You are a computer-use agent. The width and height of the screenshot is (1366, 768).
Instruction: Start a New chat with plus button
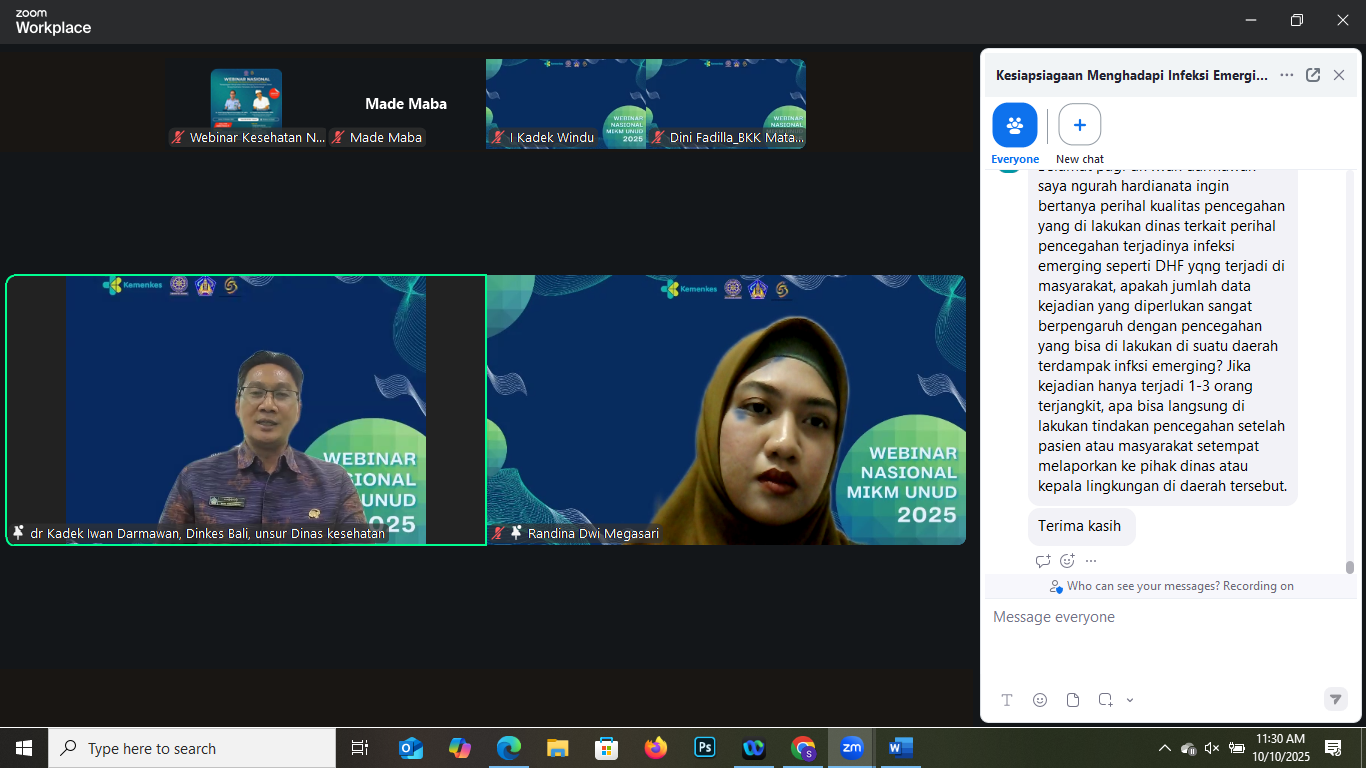coord(1080,125)
